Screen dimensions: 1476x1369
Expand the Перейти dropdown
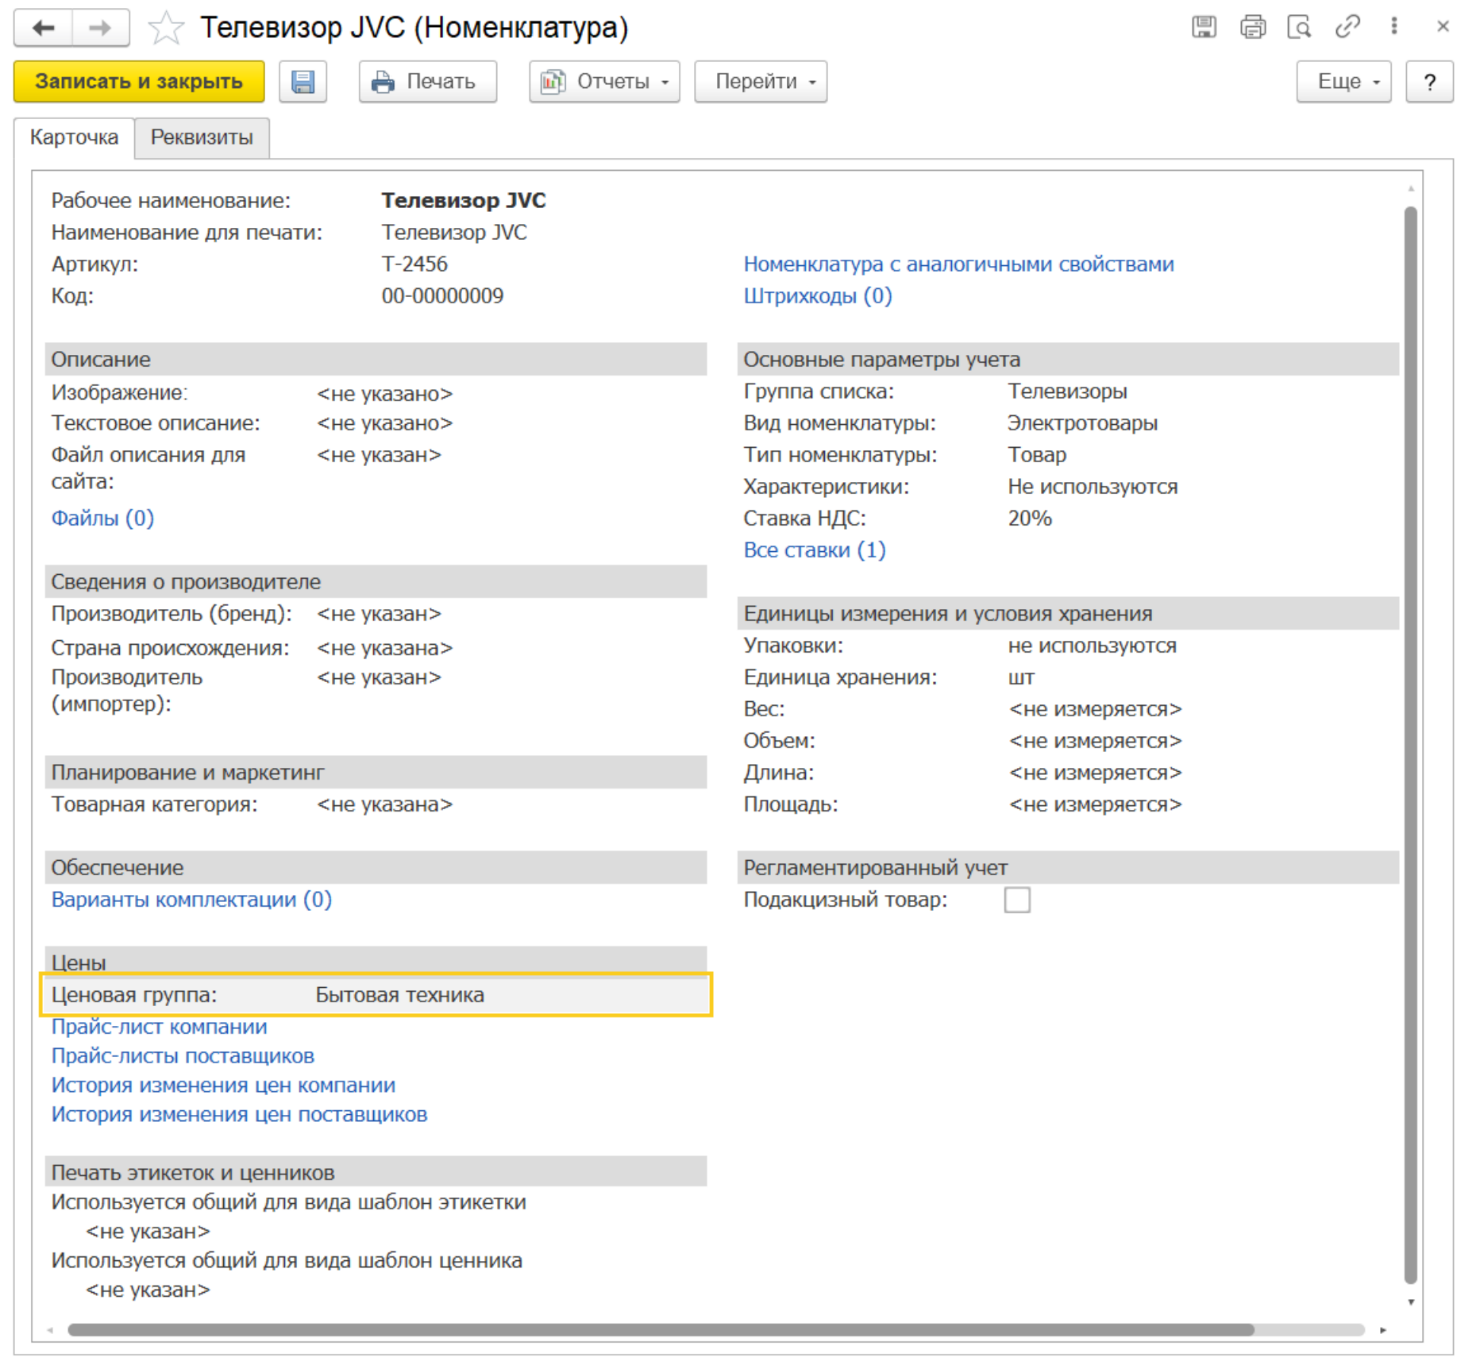click(x=760, y=82)
